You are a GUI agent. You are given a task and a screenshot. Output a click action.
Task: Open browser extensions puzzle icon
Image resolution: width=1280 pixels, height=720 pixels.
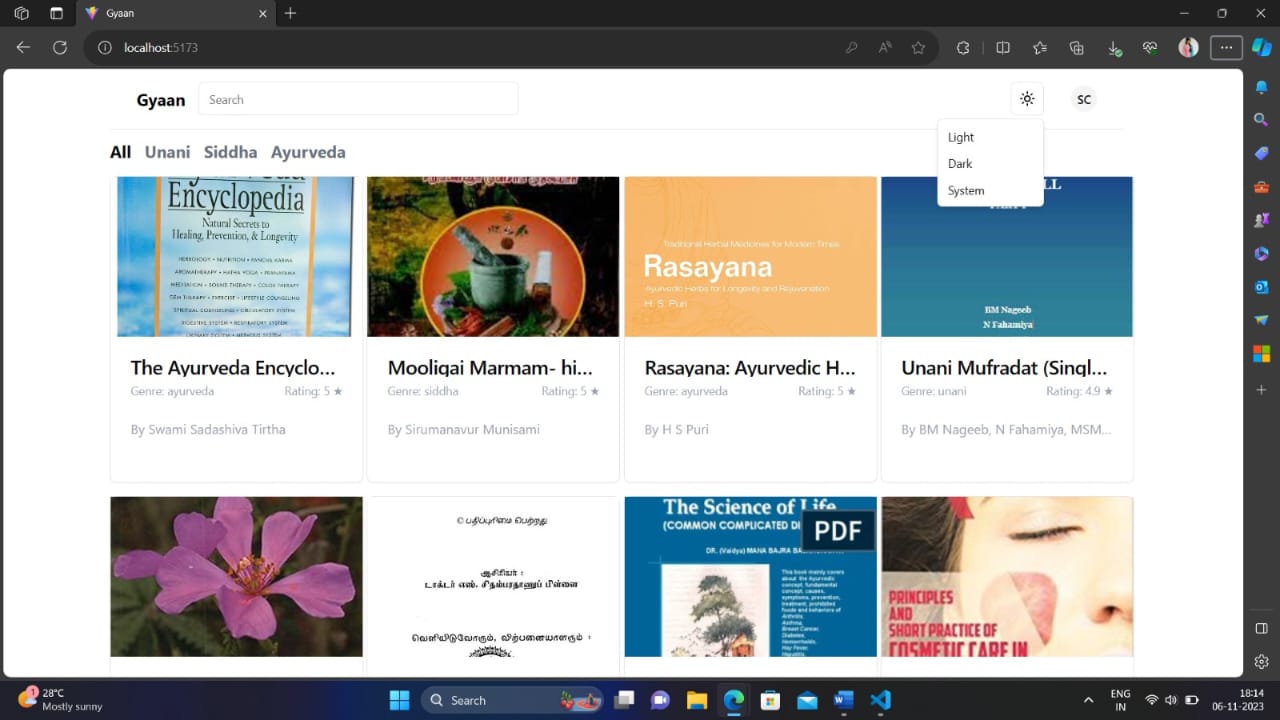pyautogui.click(x=963, y=47)
